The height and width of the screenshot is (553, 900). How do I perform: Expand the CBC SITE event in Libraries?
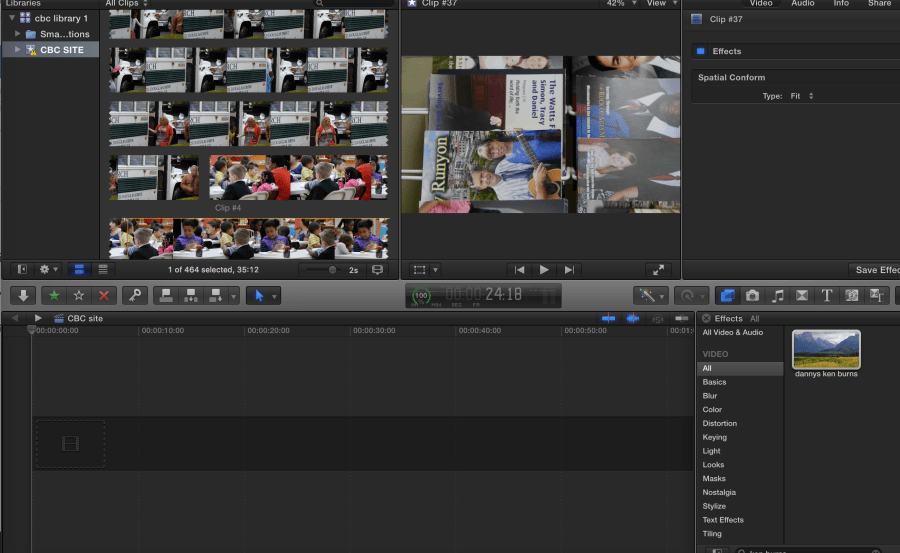pos(17,49)
